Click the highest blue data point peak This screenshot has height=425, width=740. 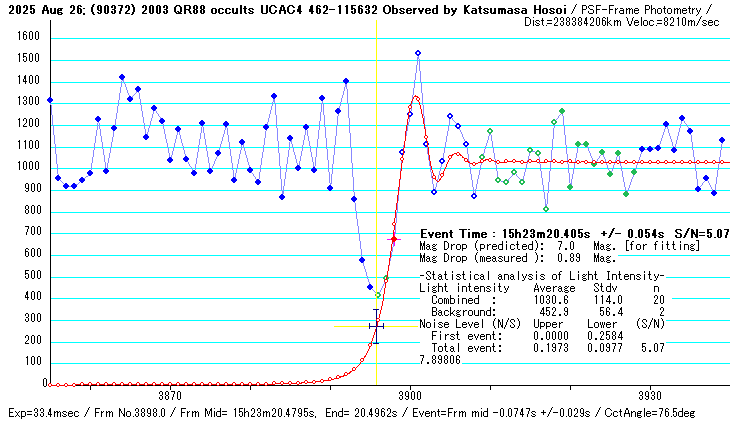(x=418, y=53)
